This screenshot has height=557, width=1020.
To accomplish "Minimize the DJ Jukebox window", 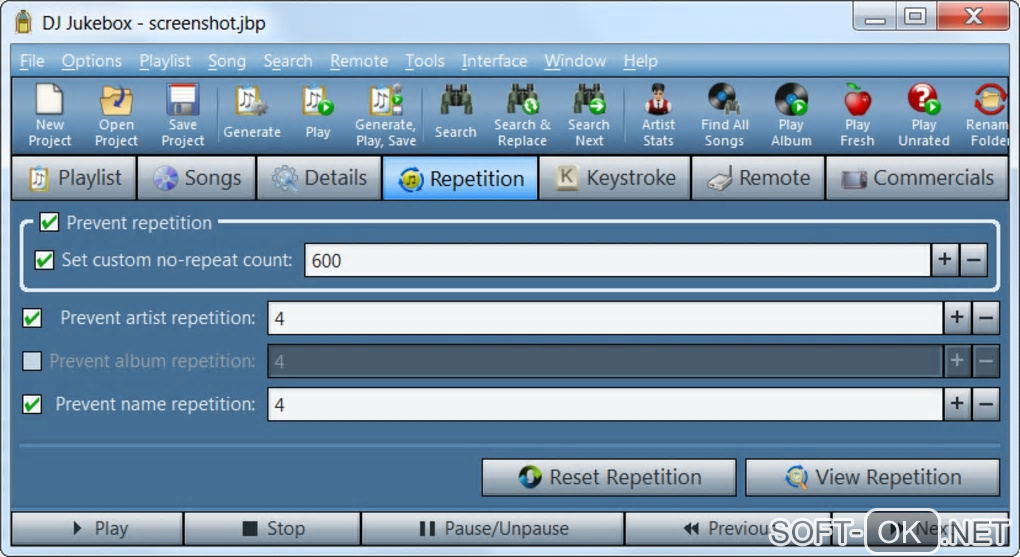I will pyautogui.click(x=875, y=17).
